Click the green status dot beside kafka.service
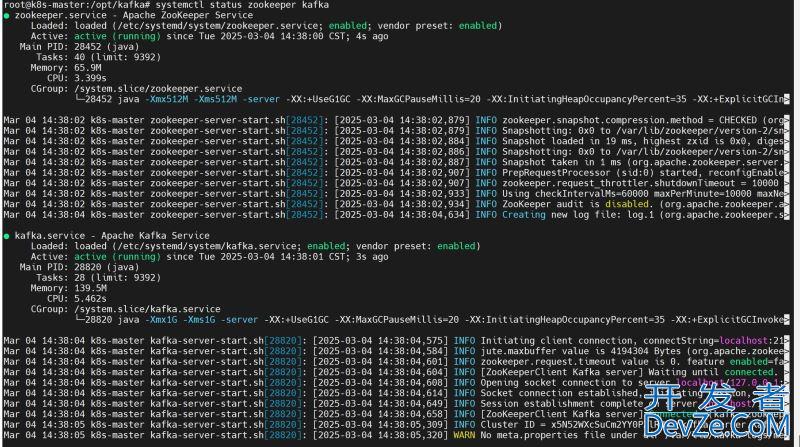The image size is (800, 447). coord(7,236)
